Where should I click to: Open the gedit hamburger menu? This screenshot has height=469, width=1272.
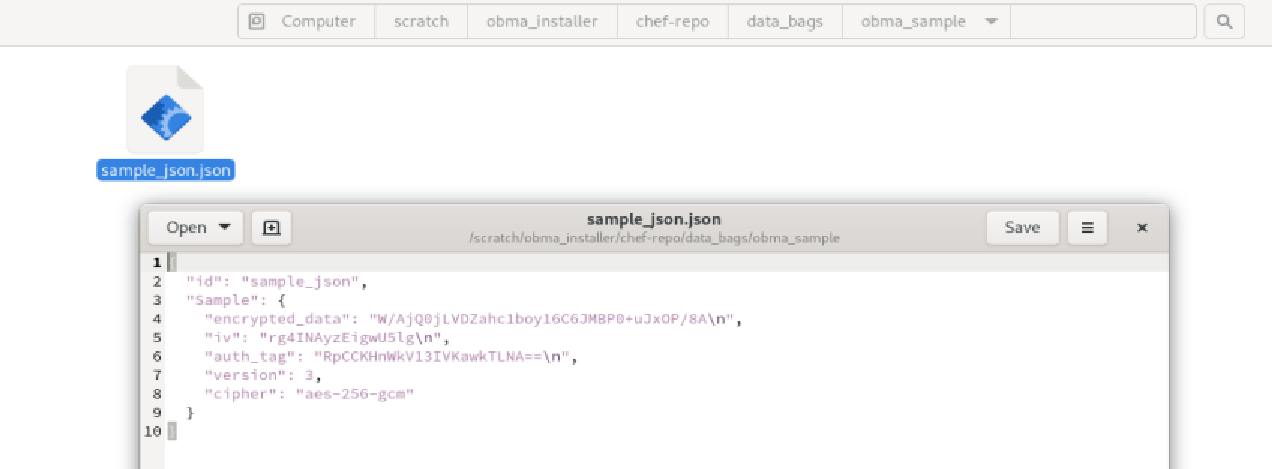pyautogui.click(x=1087, y=228)
